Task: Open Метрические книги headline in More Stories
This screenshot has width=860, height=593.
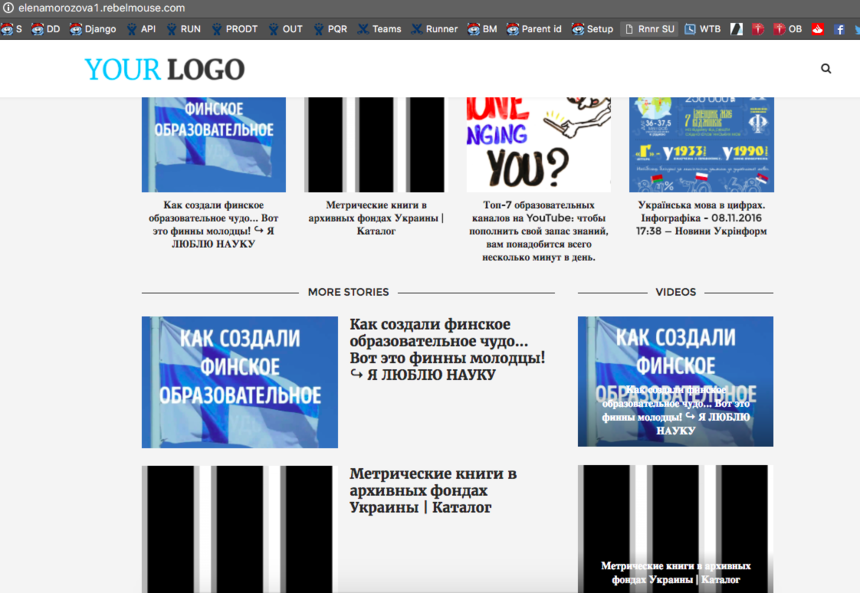Action: pos(433,490)
